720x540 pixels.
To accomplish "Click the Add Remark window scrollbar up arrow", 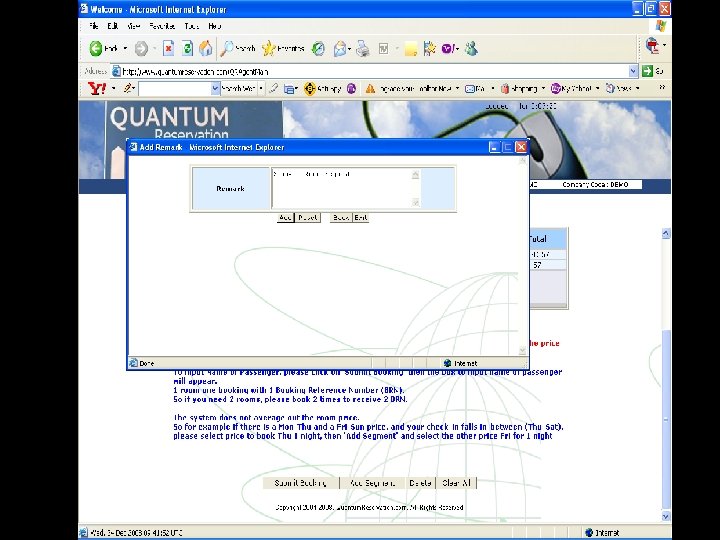I will pos(522,161).
